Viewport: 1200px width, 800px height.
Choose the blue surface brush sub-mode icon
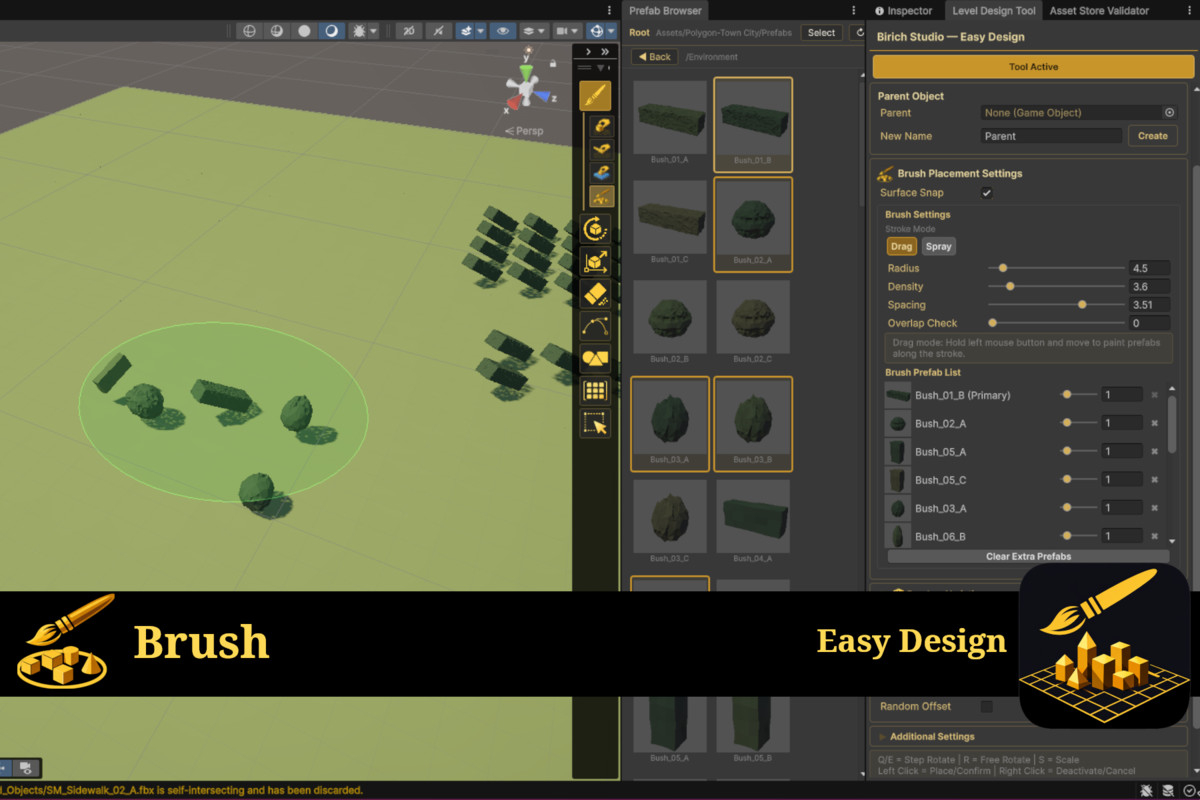pos(601,173)
